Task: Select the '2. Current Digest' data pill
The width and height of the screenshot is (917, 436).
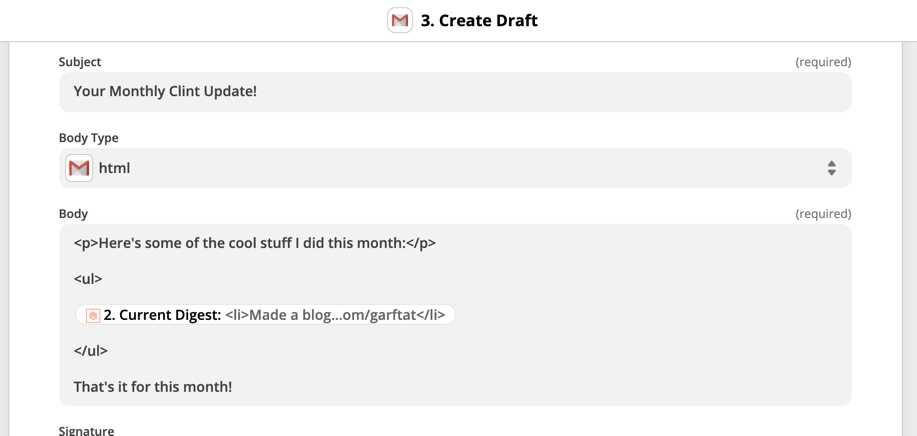Action: click(265, 315)
